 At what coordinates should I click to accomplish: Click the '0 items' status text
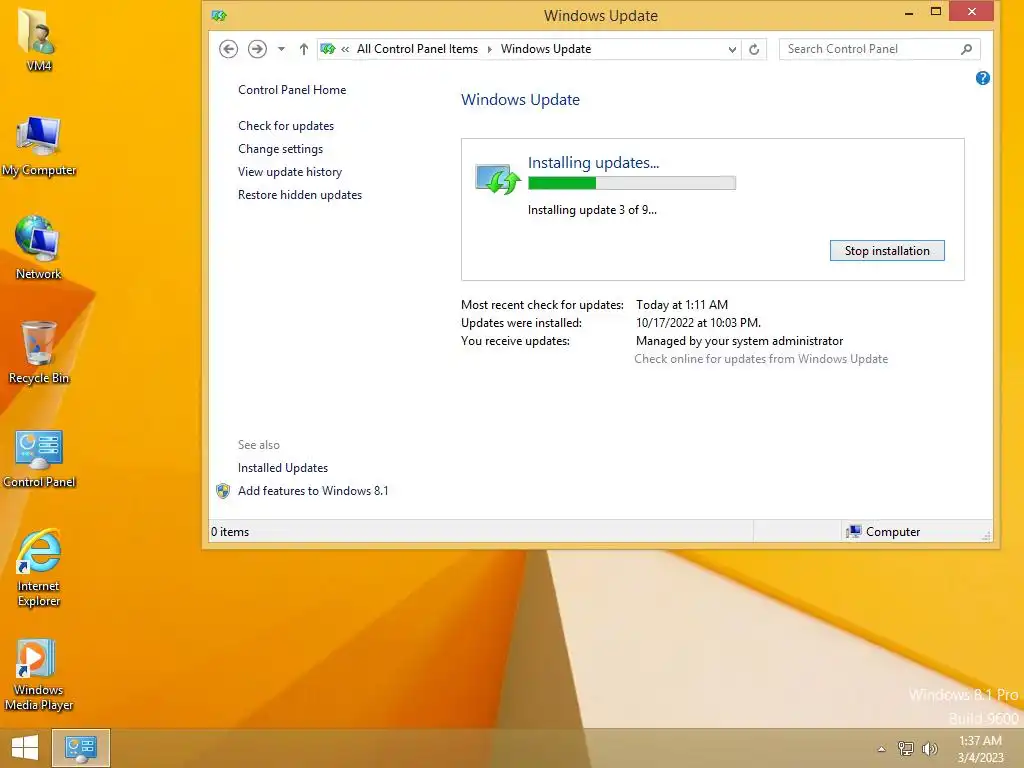tap(230, 532)
